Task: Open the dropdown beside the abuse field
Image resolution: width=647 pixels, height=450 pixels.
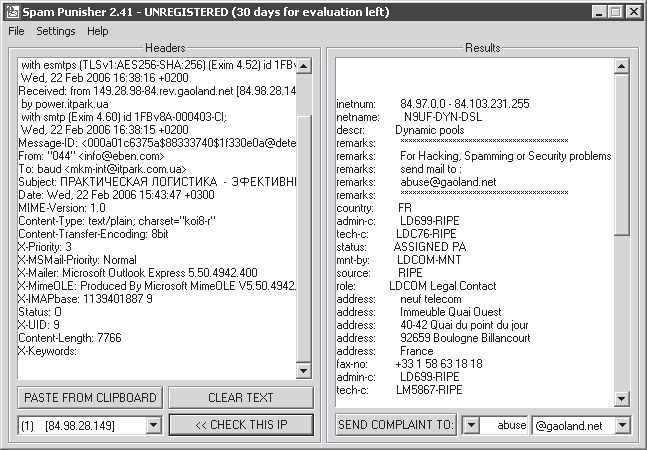Action: [x=471, y=425]
